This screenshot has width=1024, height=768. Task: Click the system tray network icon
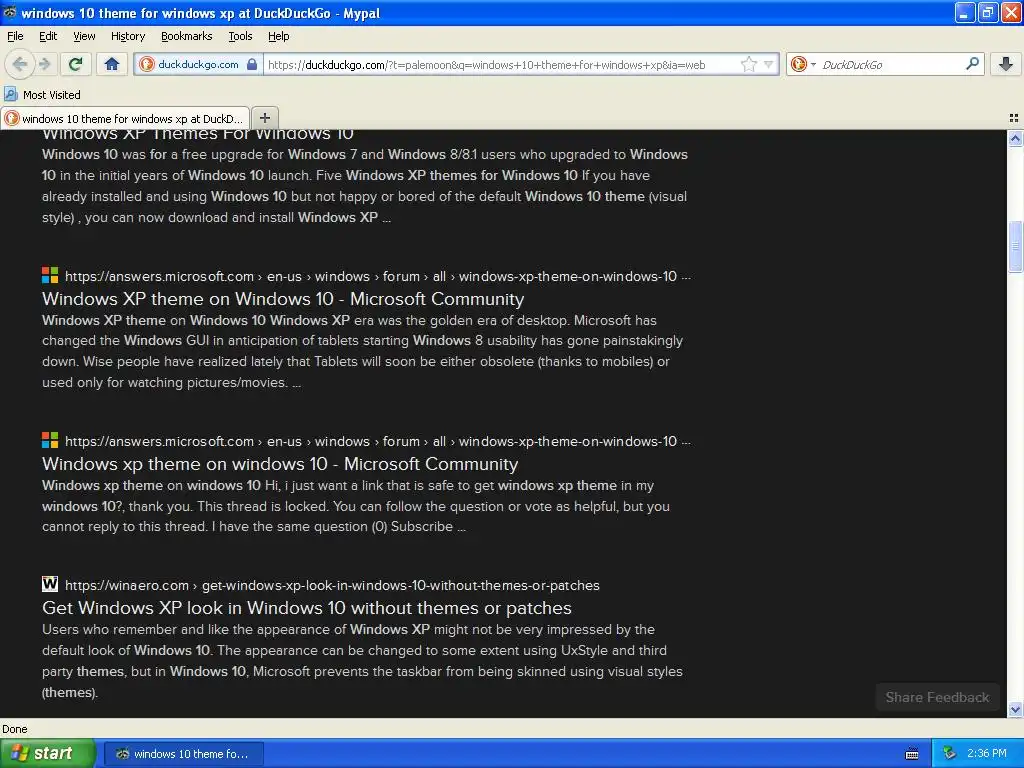pos(950,753)
